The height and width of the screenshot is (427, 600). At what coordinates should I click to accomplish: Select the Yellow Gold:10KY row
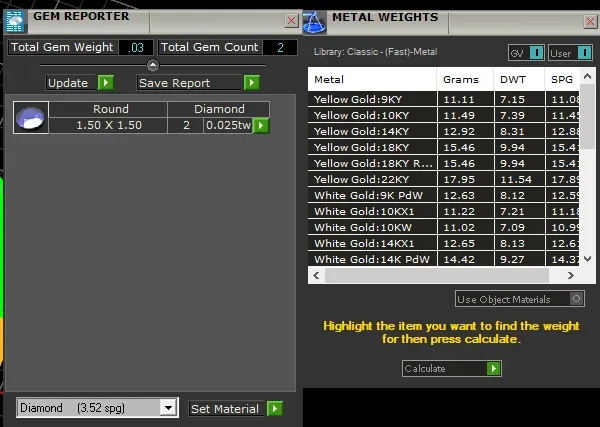coord(444,116)
